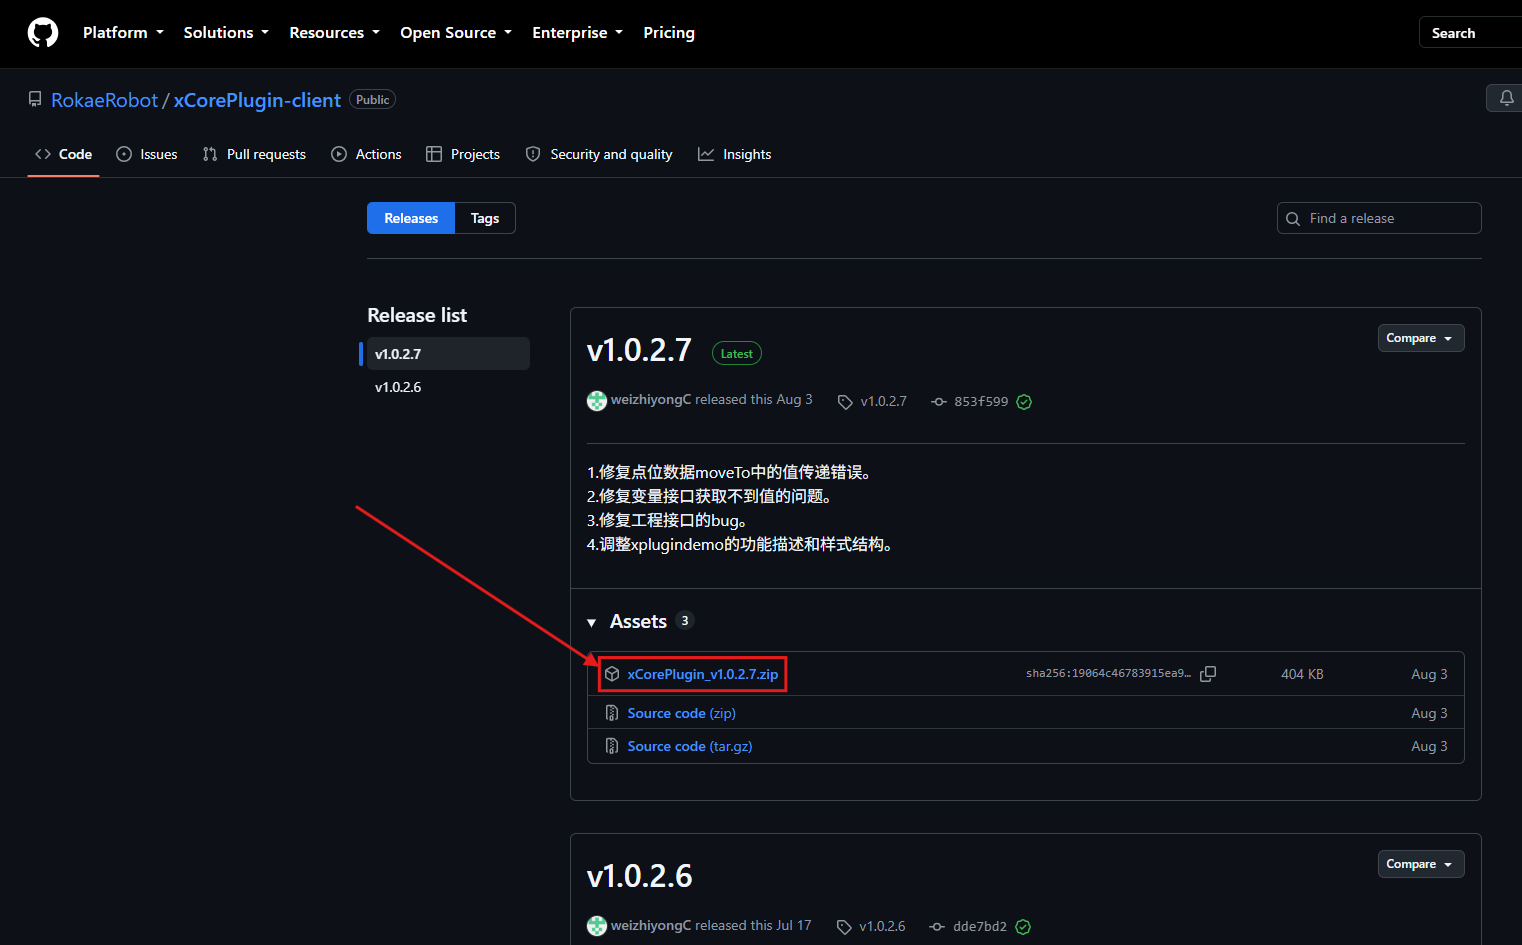Click the green verified check next to dde7bd2
1522x945 pixels.
(x=1023, y=927)
